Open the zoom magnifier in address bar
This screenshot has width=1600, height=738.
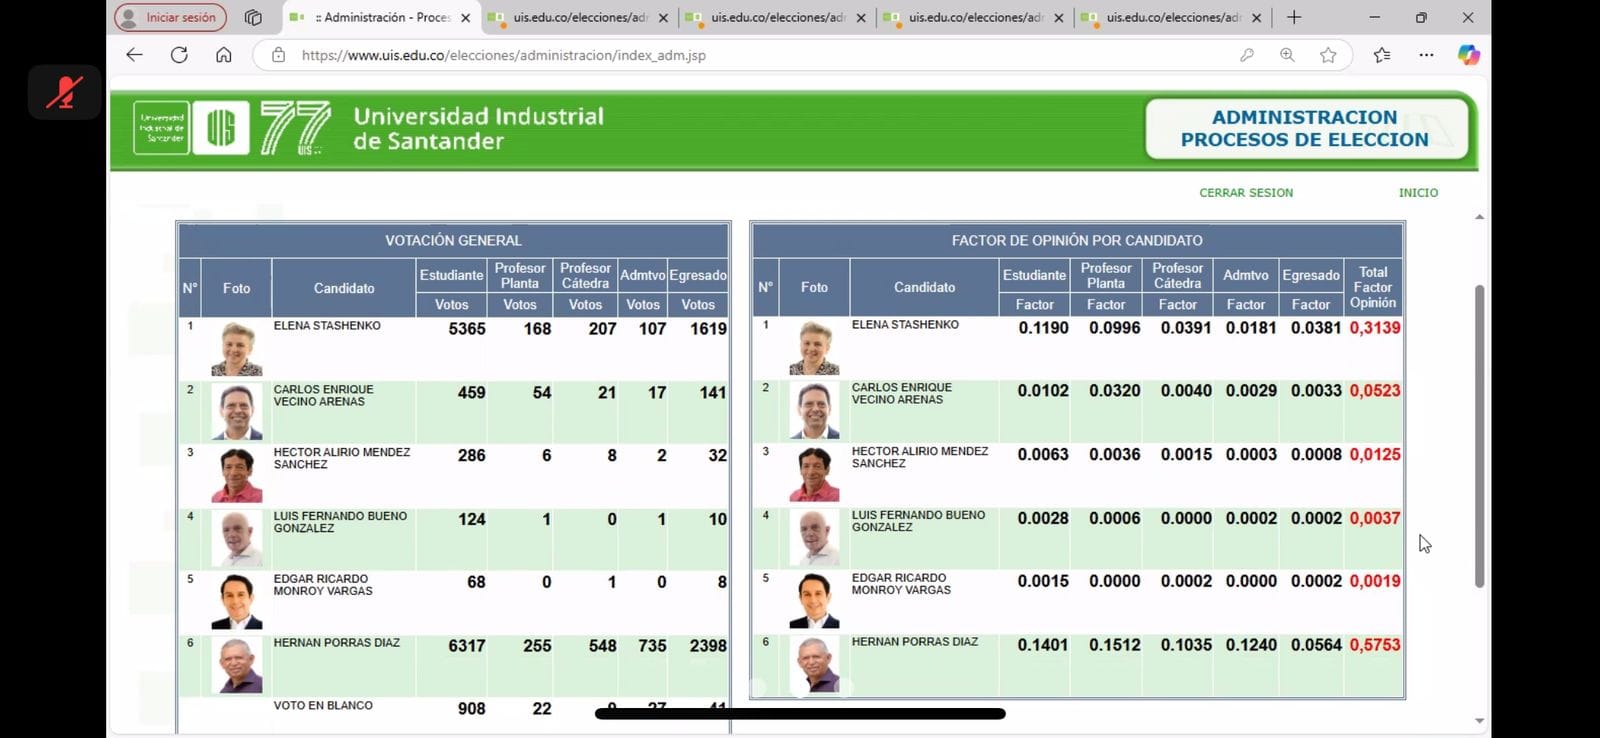[1287, 55]
